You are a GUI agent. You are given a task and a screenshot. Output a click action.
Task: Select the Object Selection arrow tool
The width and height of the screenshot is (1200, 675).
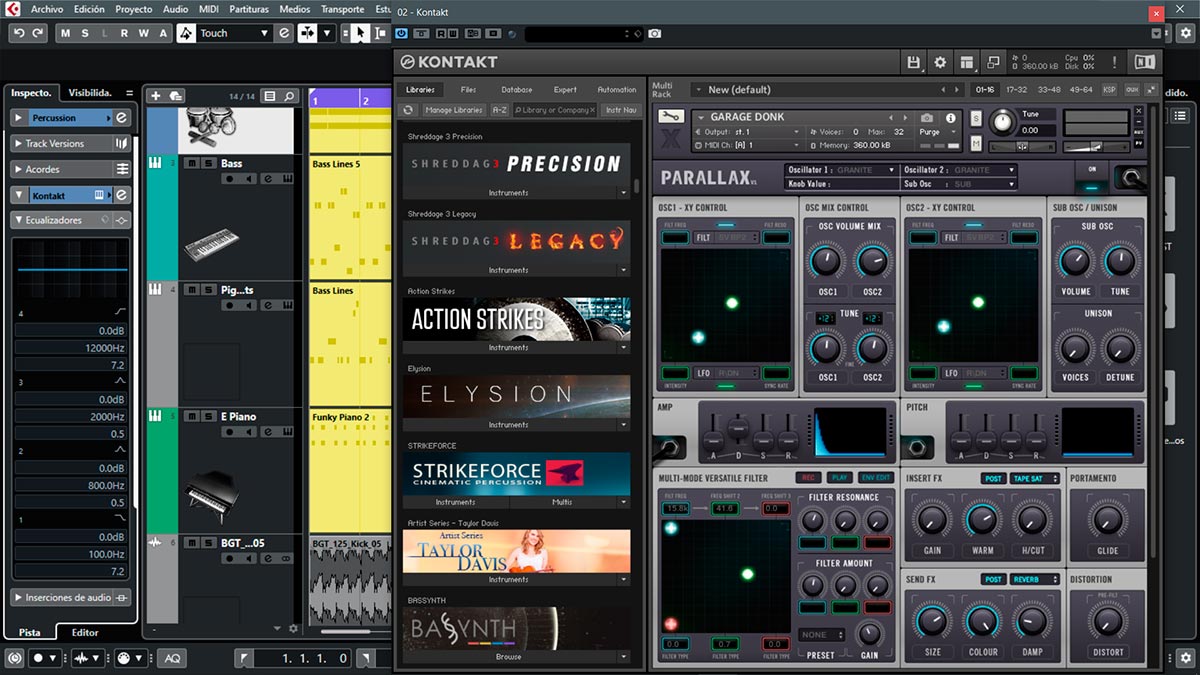coord(359,33)
